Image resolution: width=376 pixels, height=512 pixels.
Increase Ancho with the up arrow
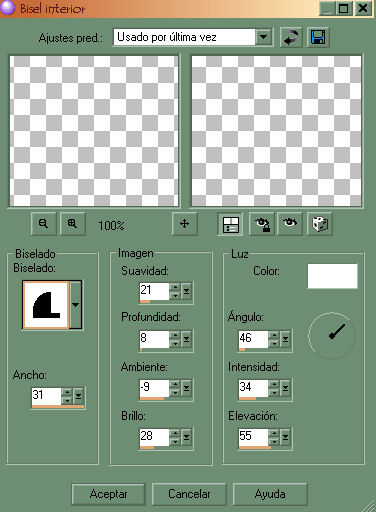click(x=67, y=392)
